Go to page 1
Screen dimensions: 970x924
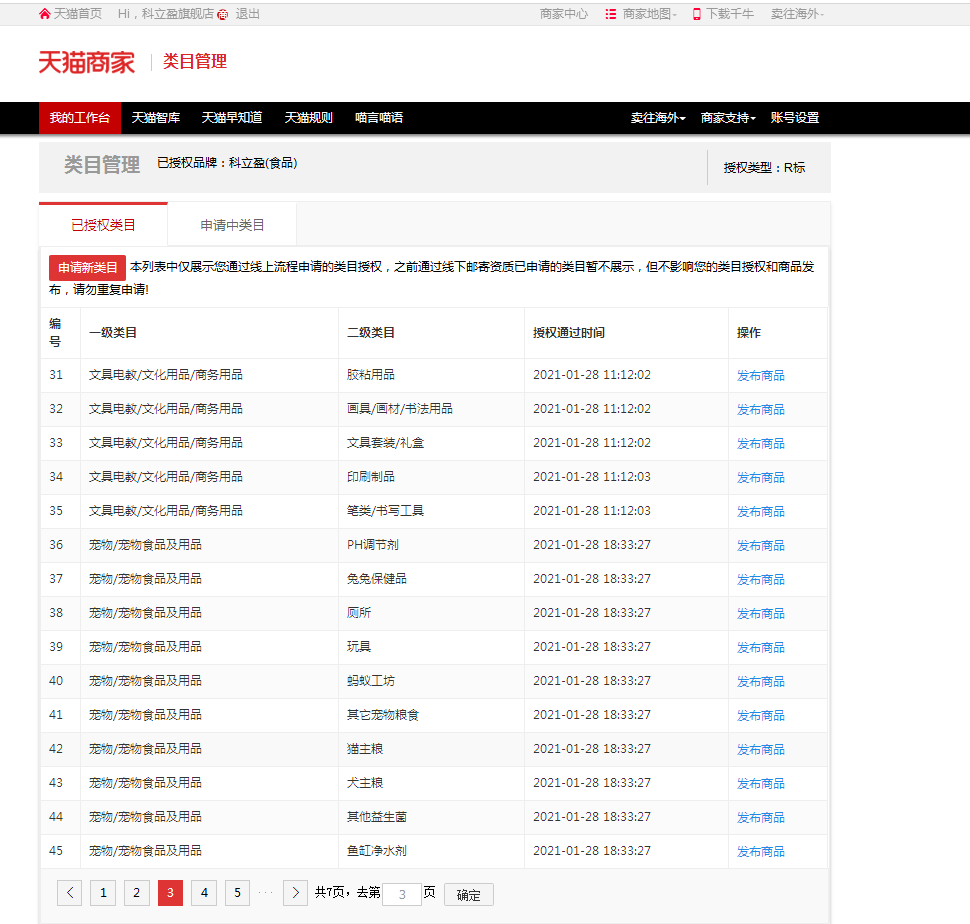click(x=103, y=892)
